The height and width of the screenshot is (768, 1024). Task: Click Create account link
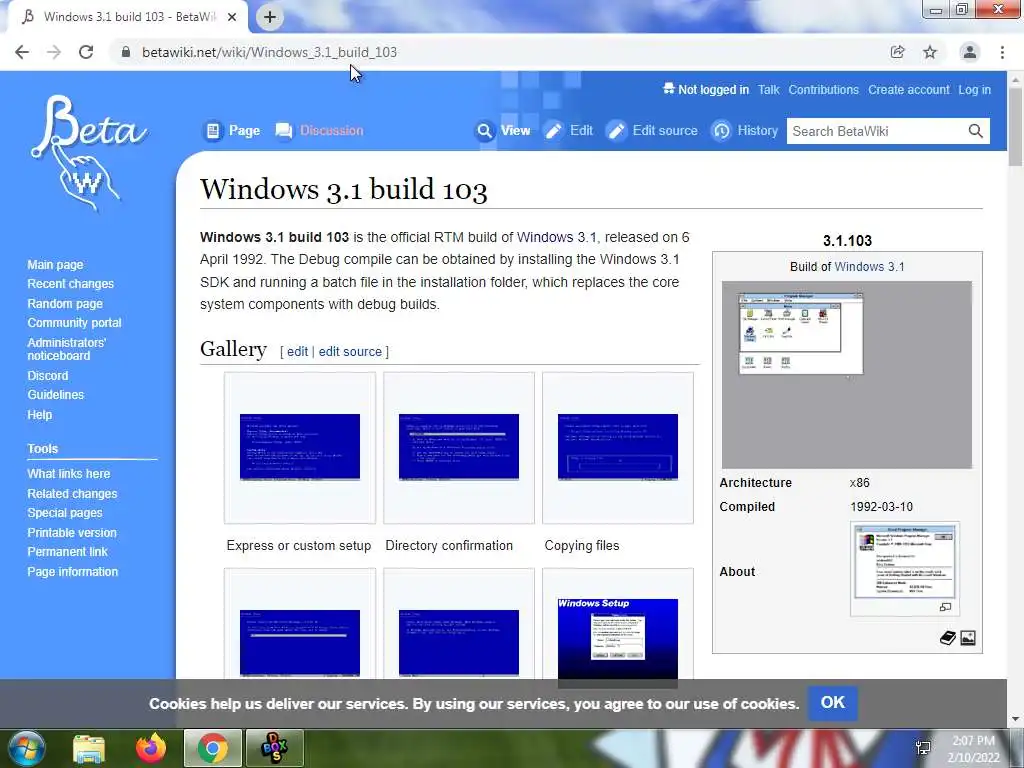tap(908, 90)
